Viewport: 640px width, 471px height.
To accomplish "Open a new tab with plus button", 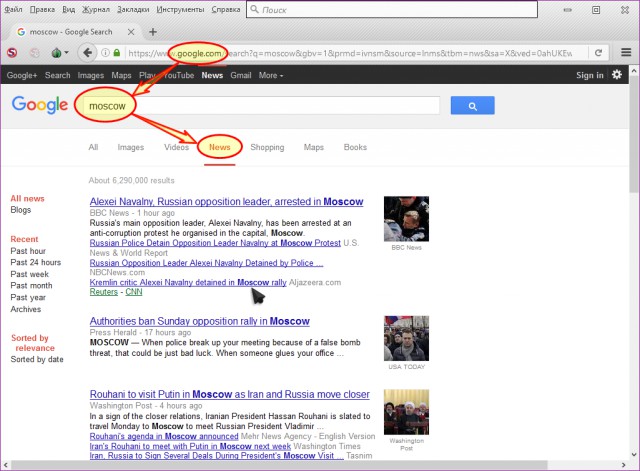I will 153,32.
